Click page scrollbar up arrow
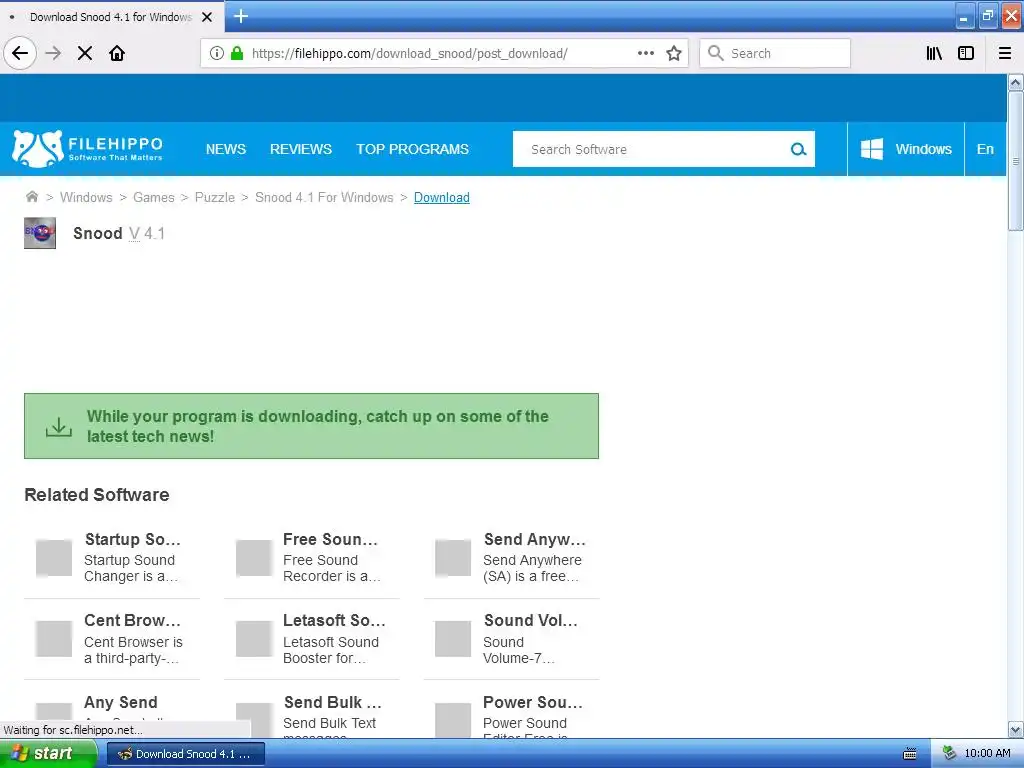Screen dimensions: 1024x768 (1015, 82)
